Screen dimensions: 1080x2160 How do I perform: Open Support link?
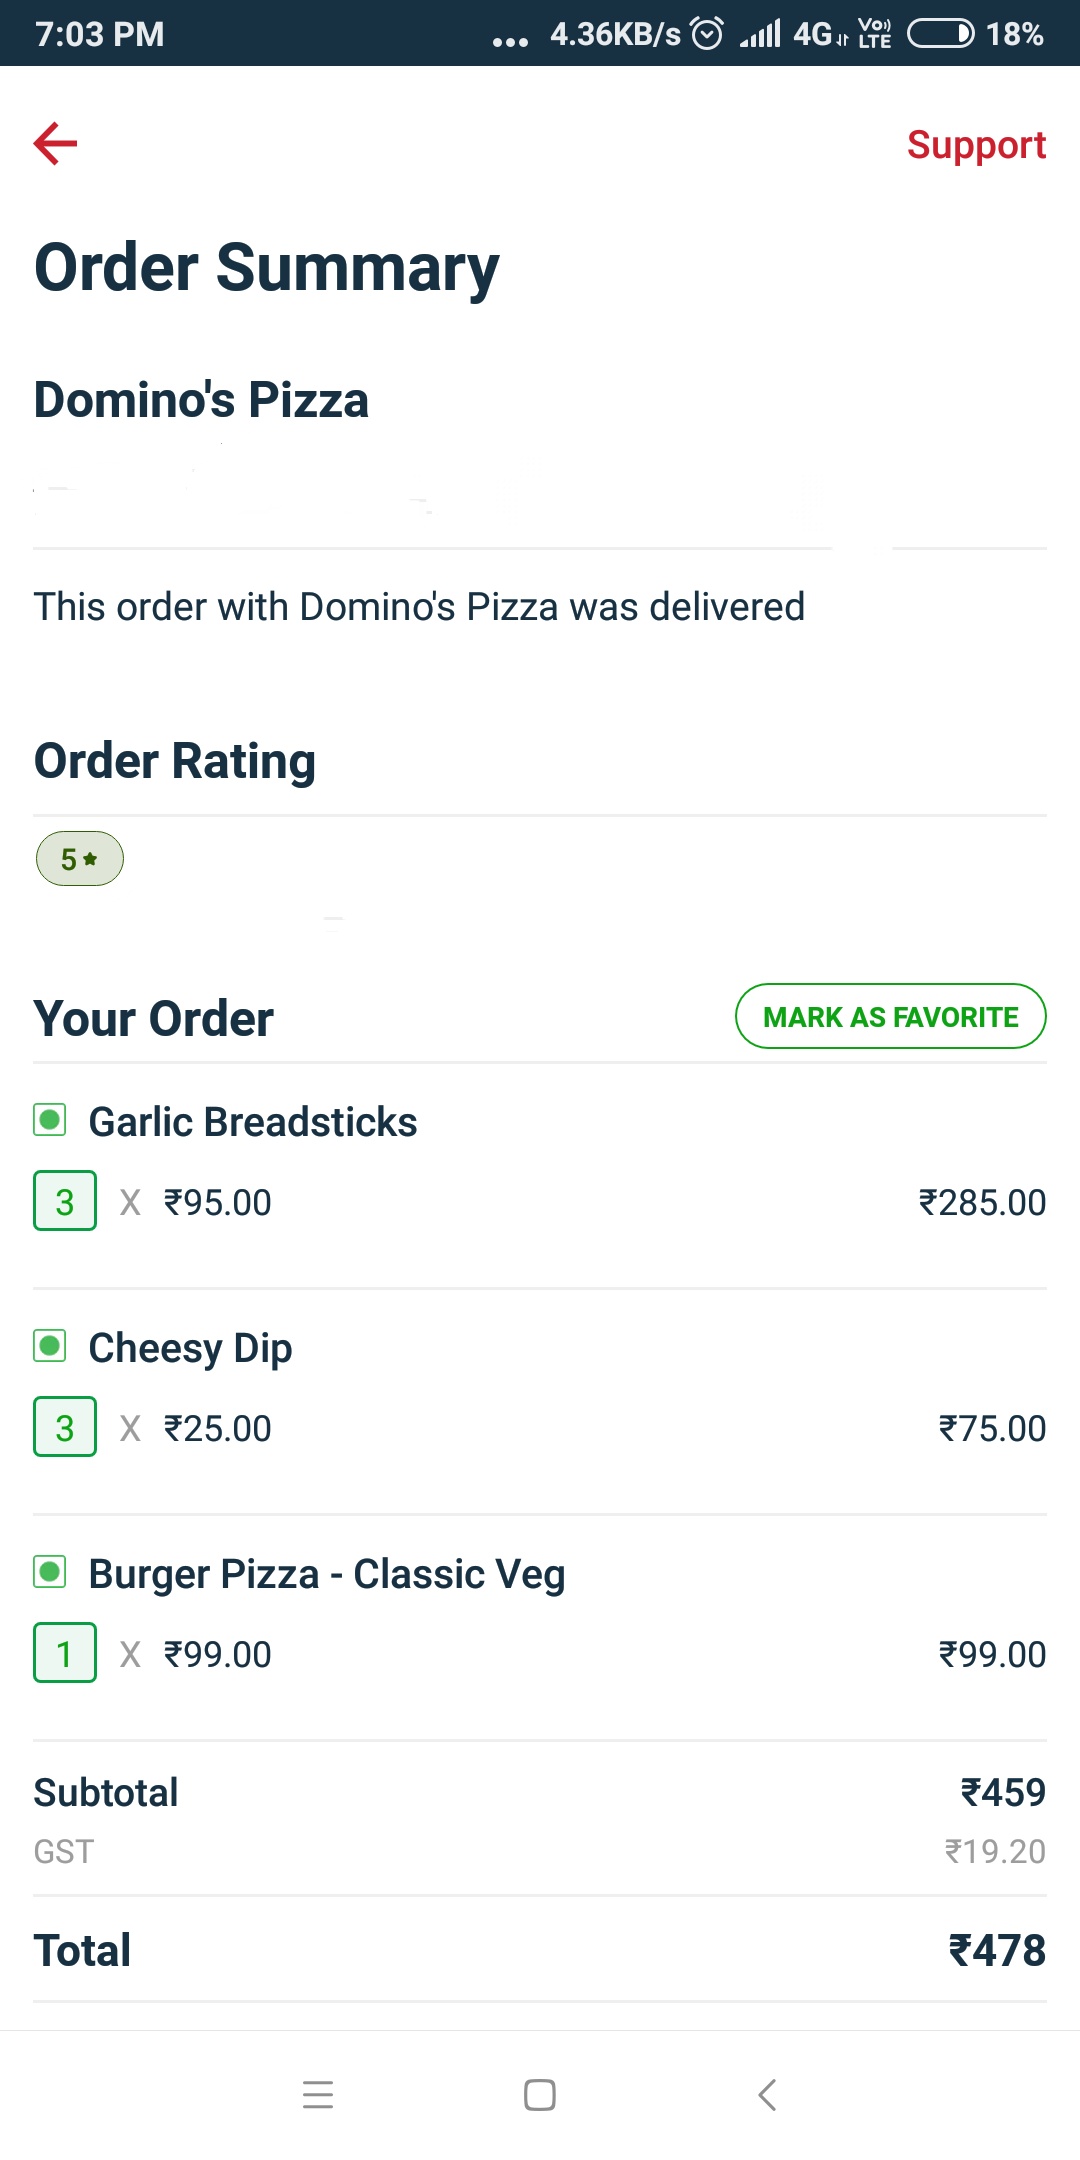(x=976, y=146)
